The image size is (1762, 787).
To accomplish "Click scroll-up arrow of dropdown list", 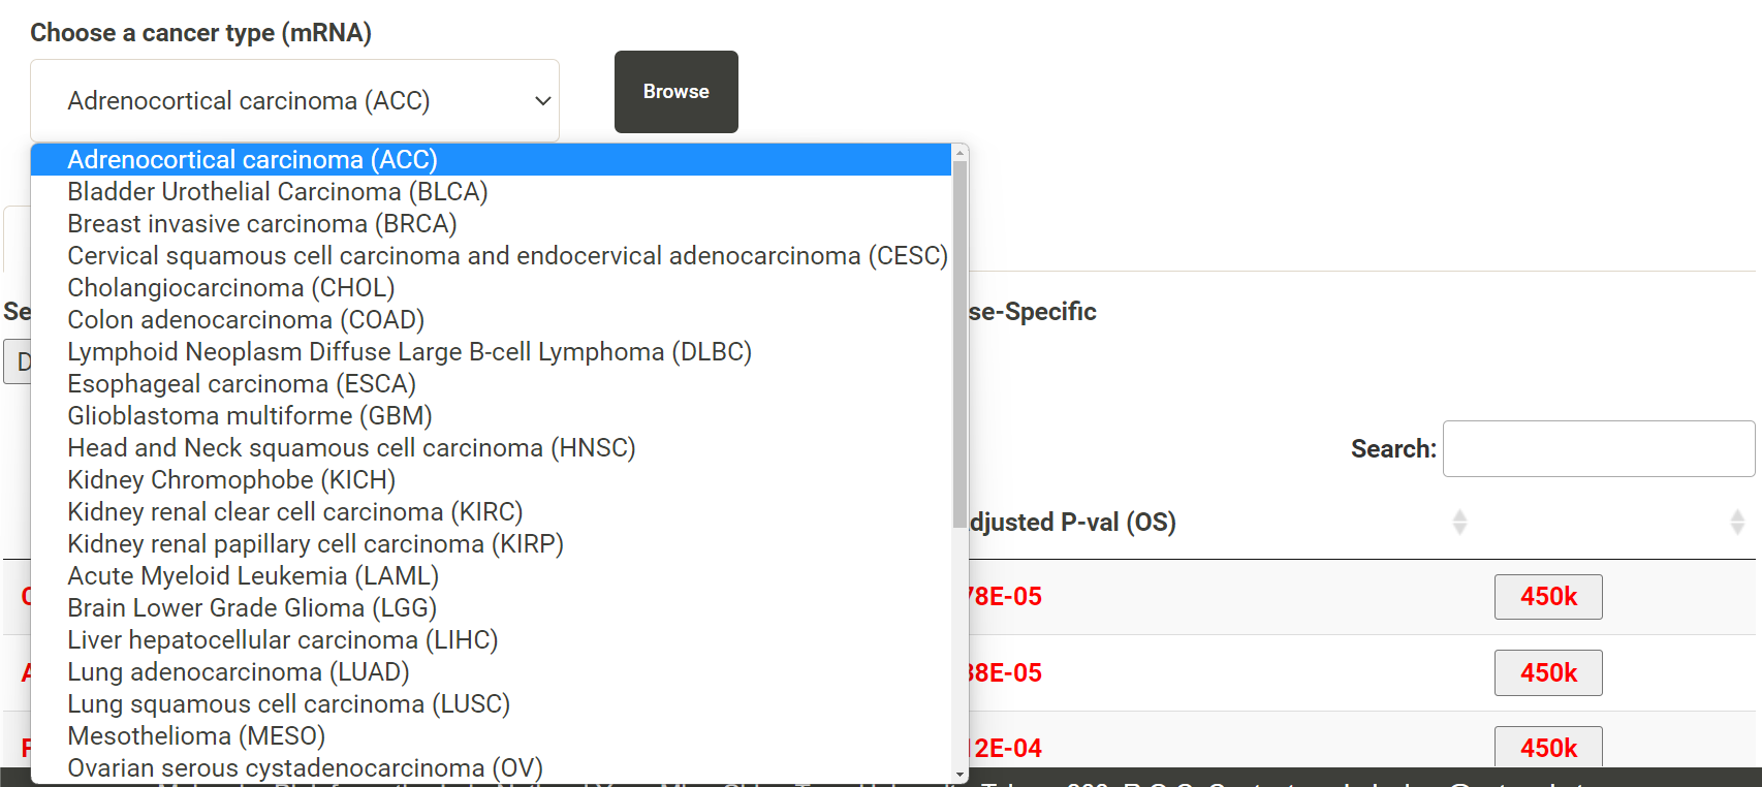I will point(960,153).
